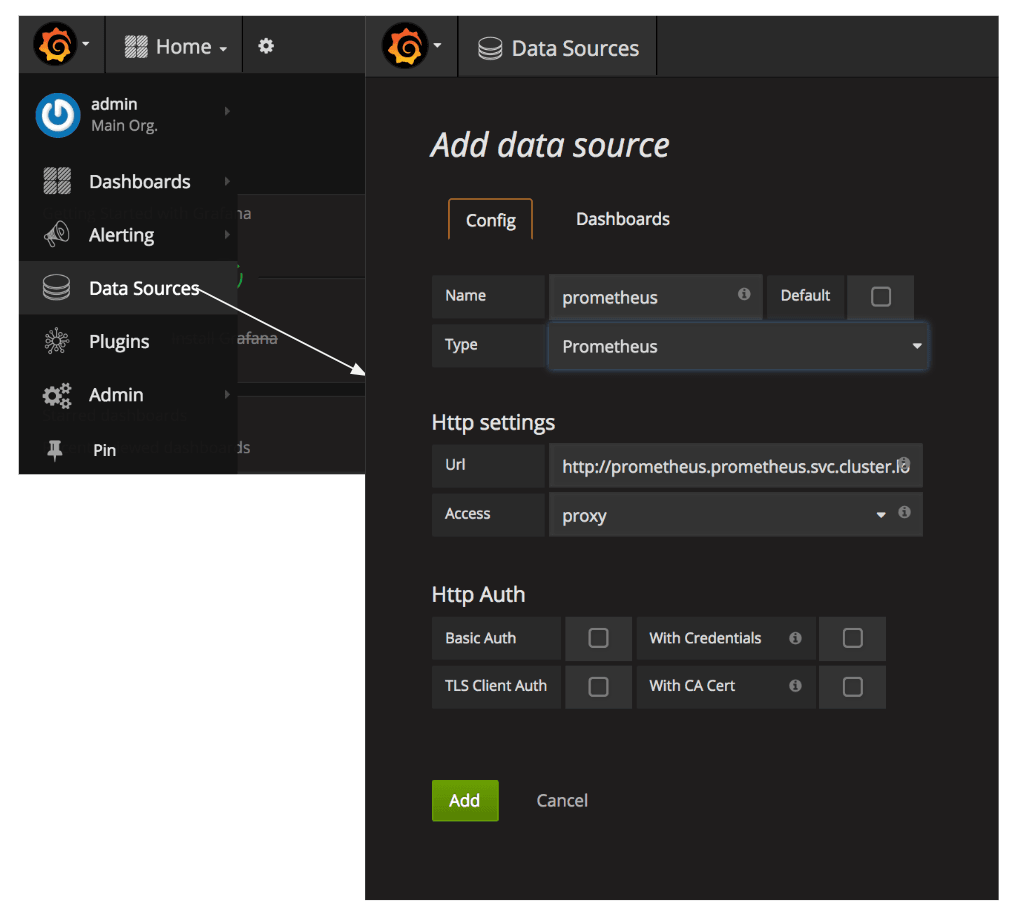Enable the TLS Client Auth checkbox
Screen dimensions: 1016x914
(598, 687)
